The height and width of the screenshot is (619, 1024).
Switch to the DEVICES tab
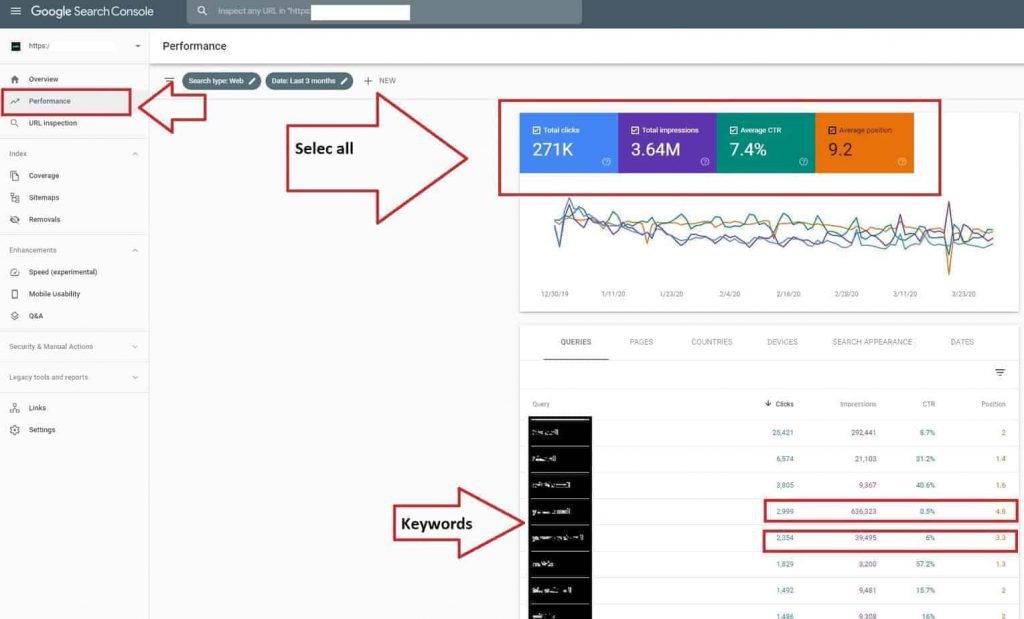click(782, 341)
